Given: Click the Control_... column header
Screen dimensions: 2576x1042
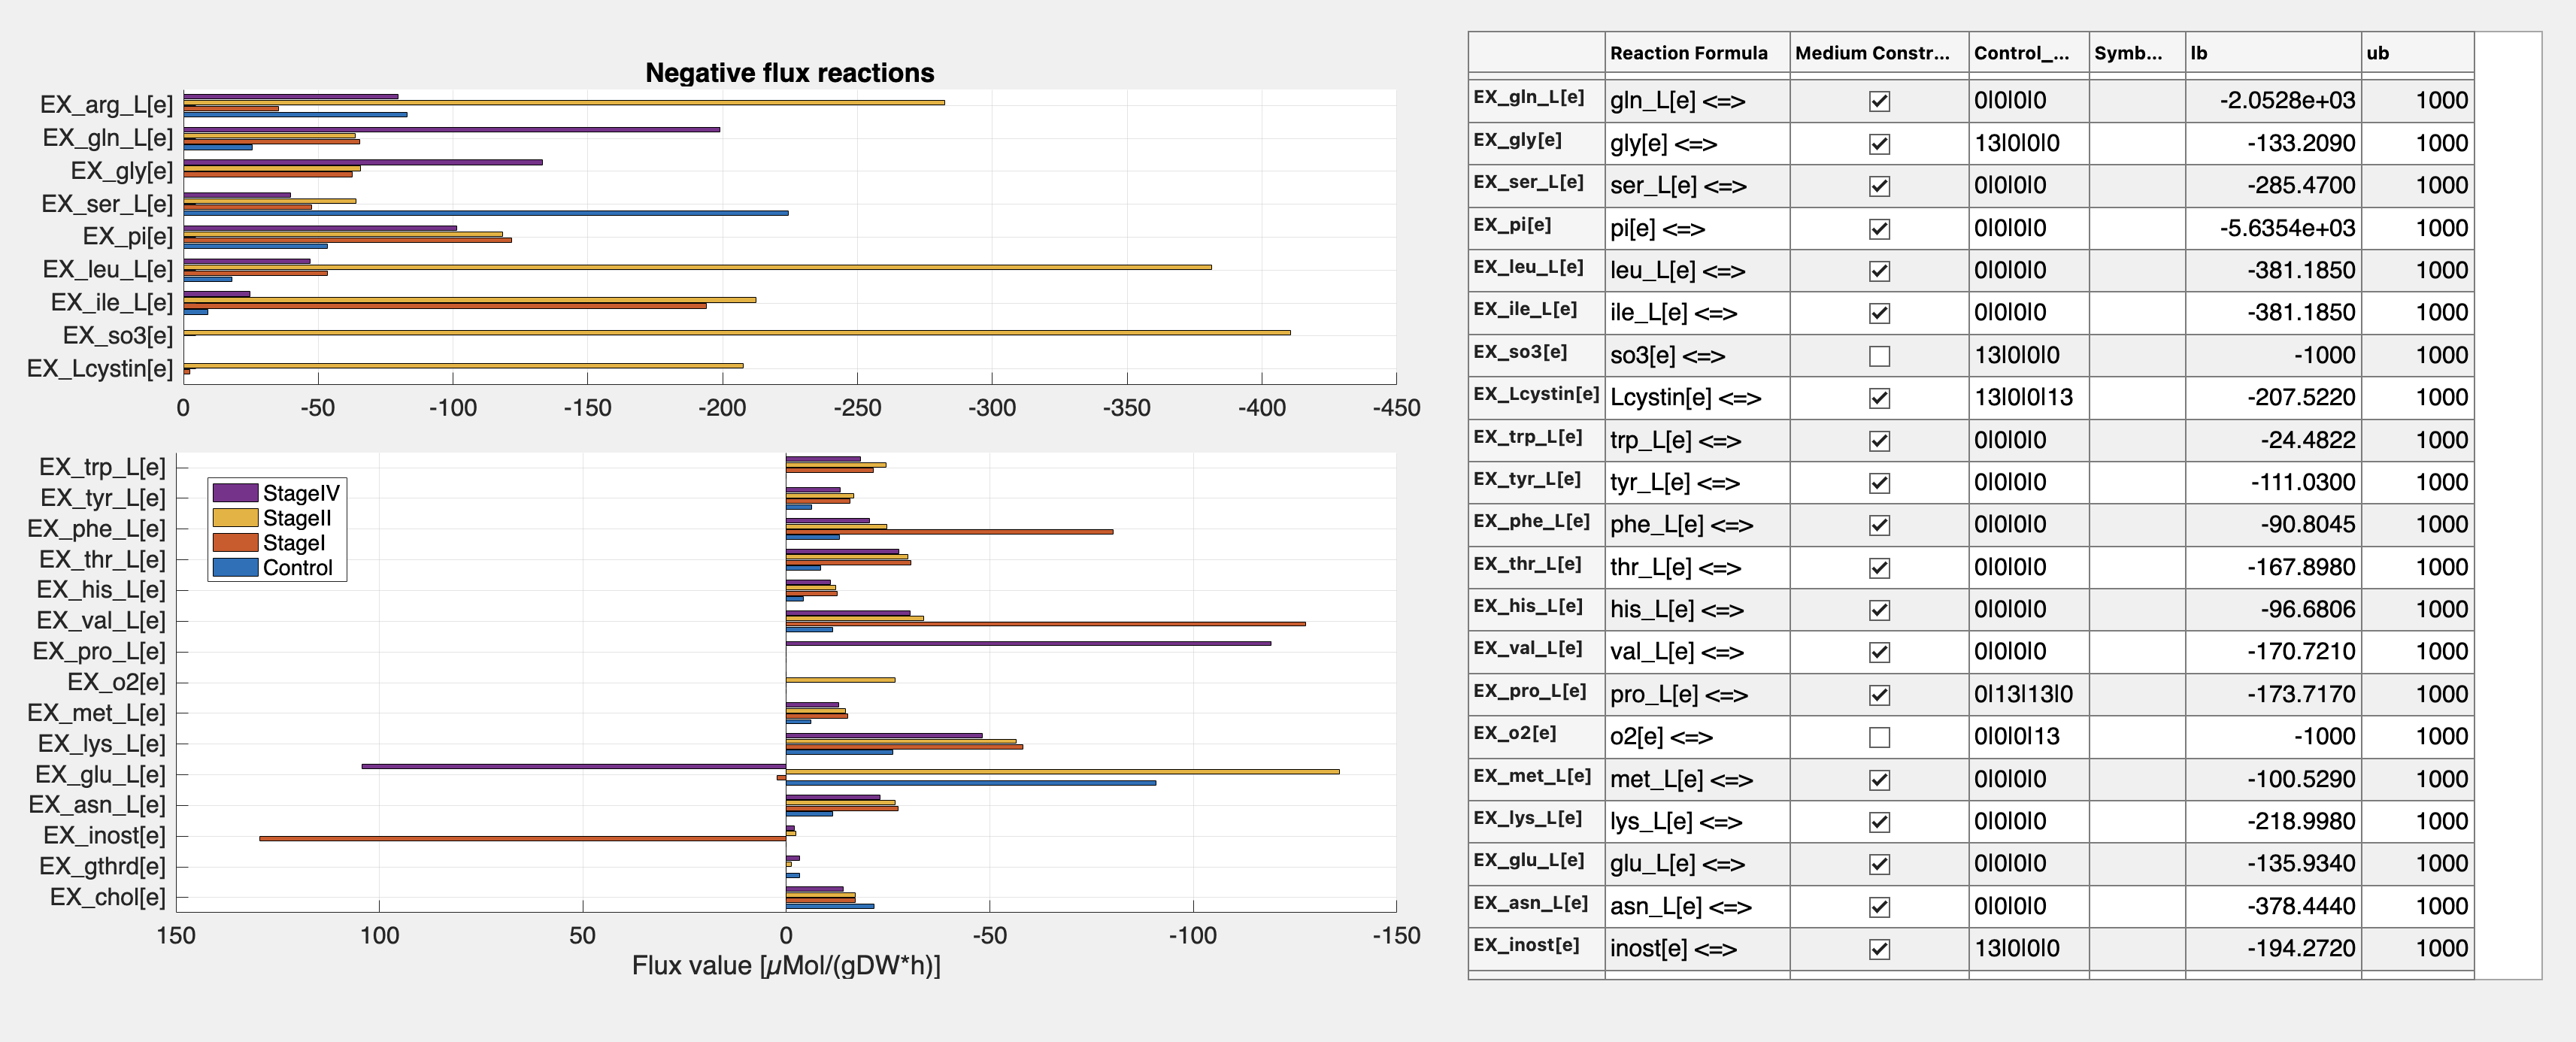Looking at the screenshot, I should coord(2029,53).
